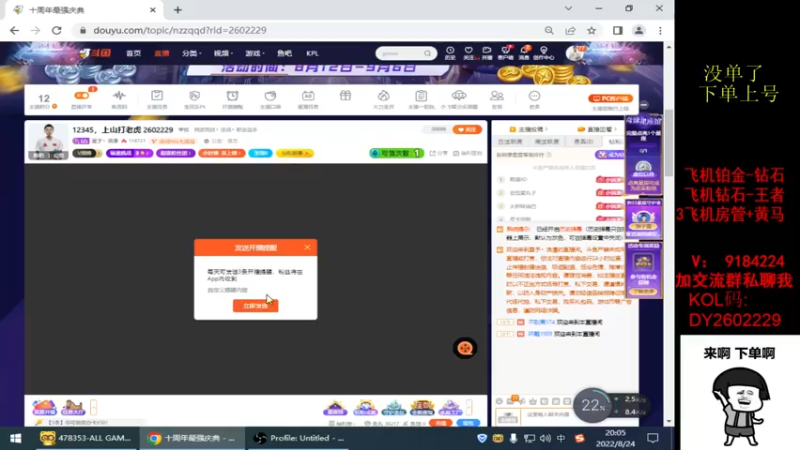Viewport: 800px width, 450px height.
Task: Switch to the first leaderboard tab
Action: pos(510,141)
